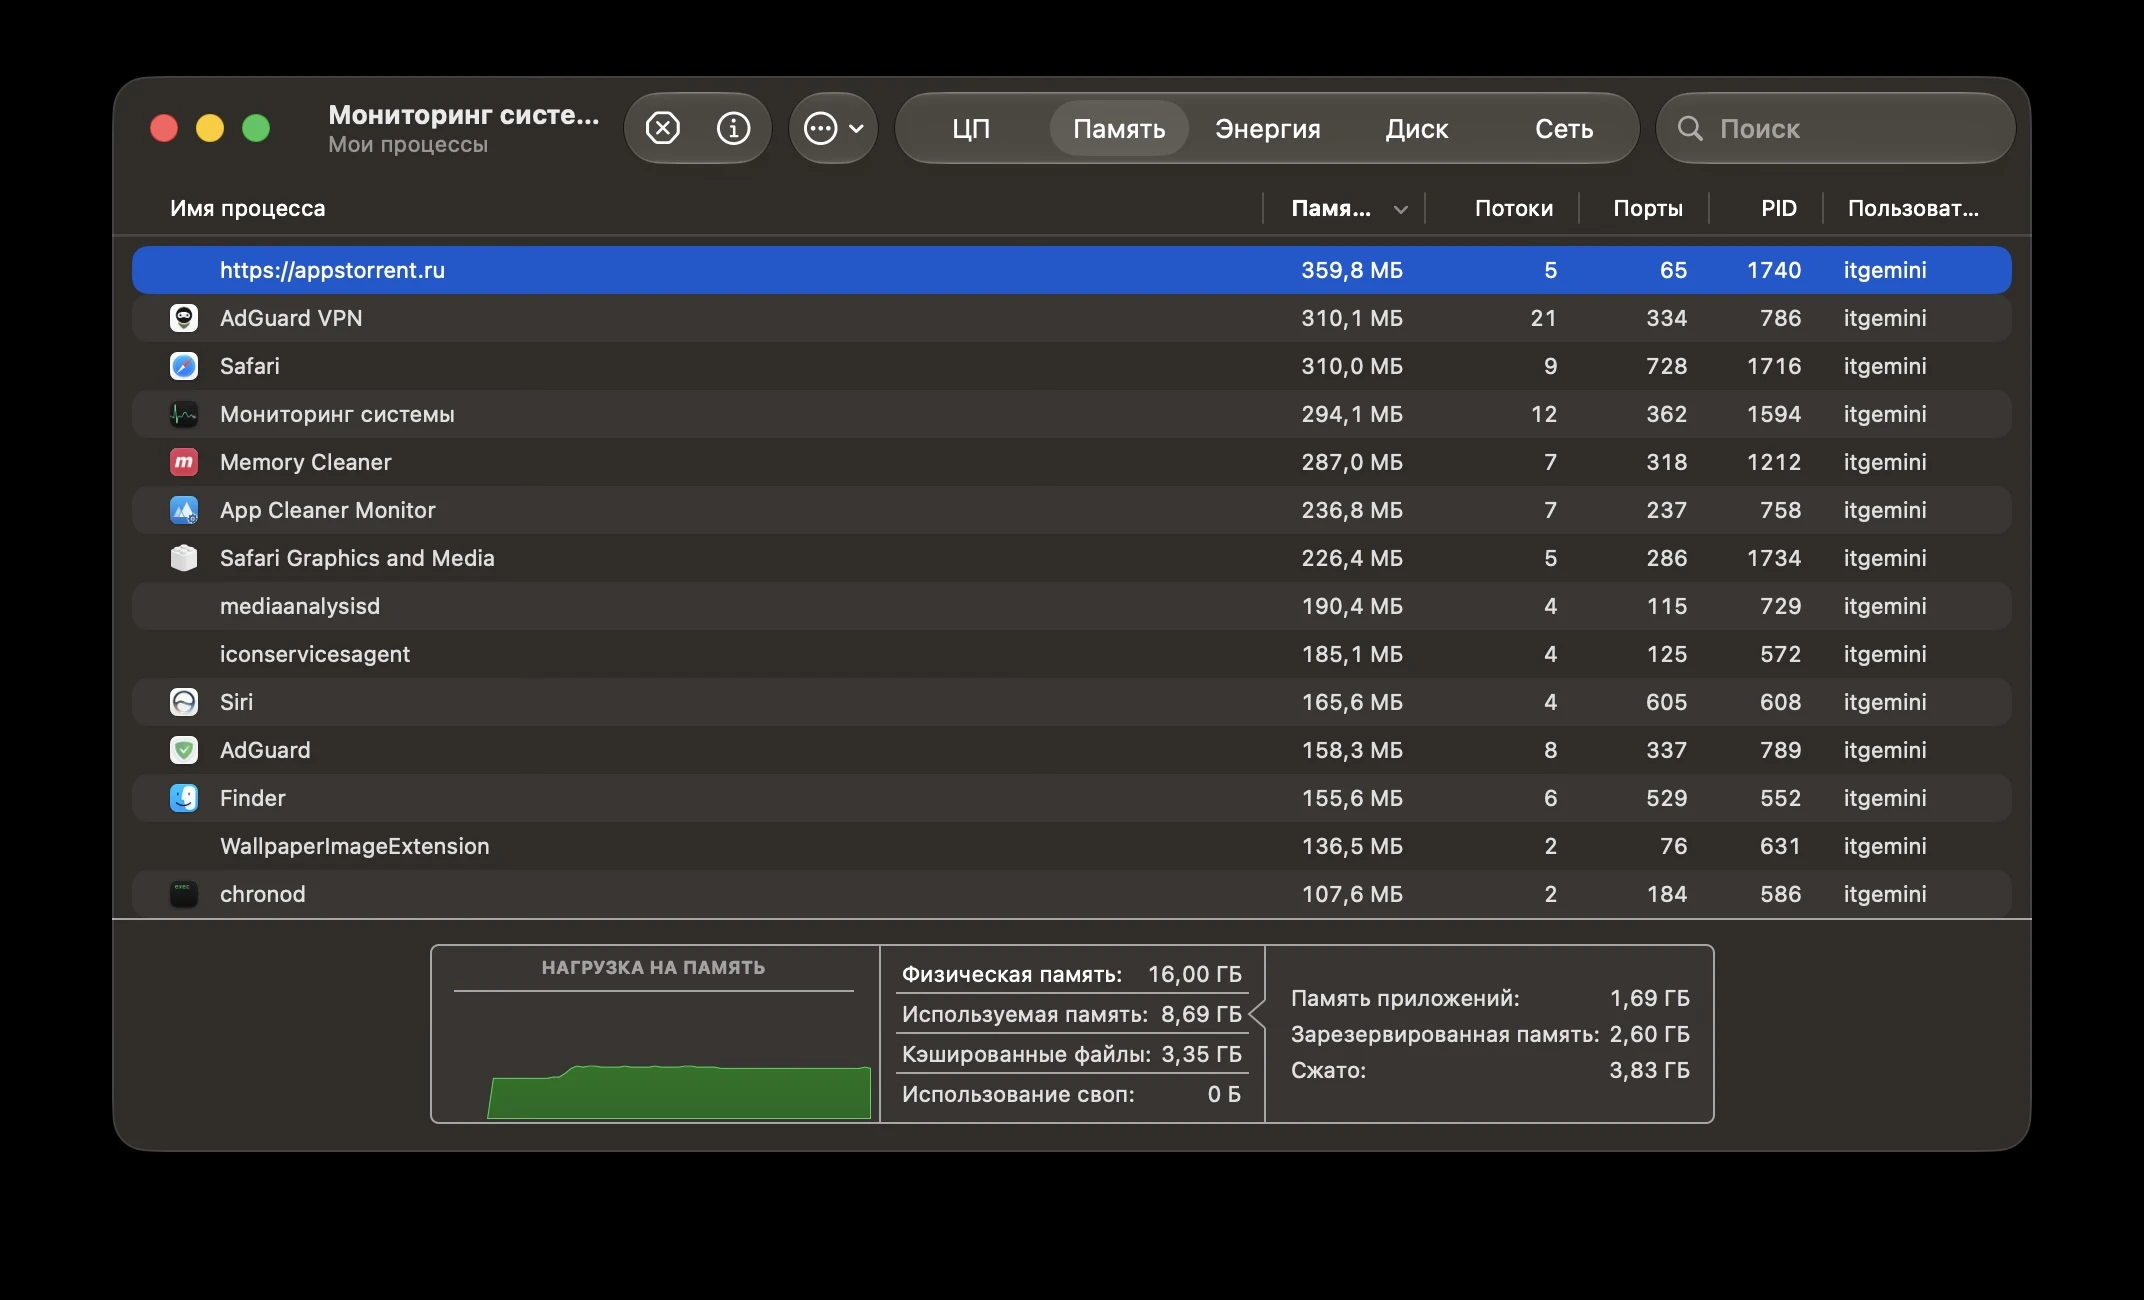Click the chronod exec icon

tap(184, 894)
